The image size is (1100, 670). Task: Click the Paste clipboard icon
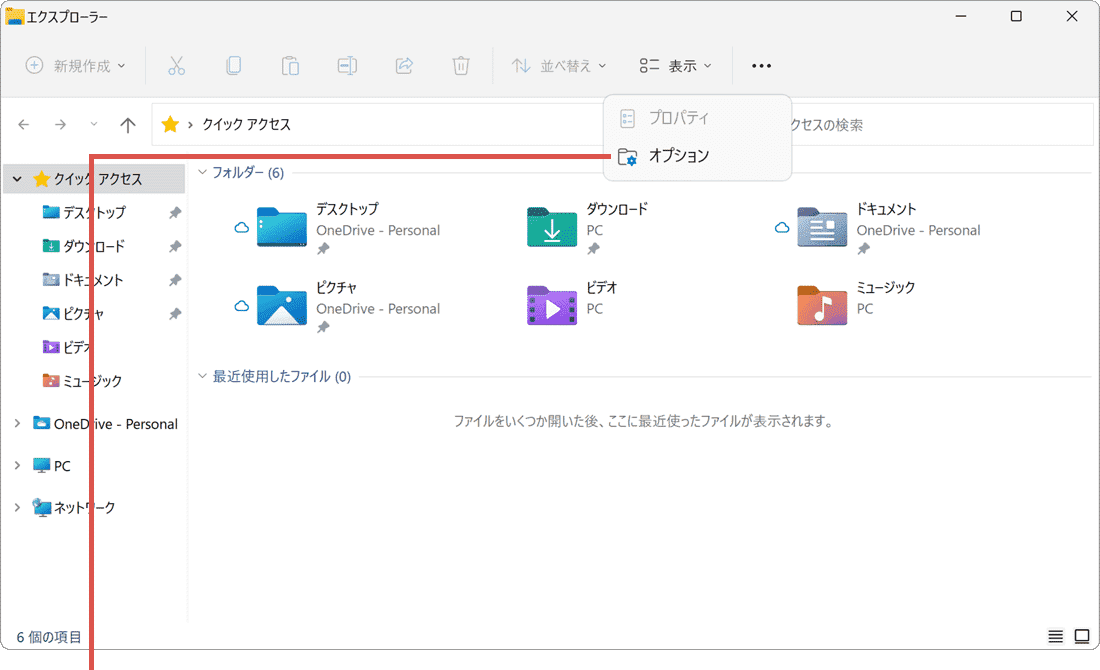tap(290, 66)
